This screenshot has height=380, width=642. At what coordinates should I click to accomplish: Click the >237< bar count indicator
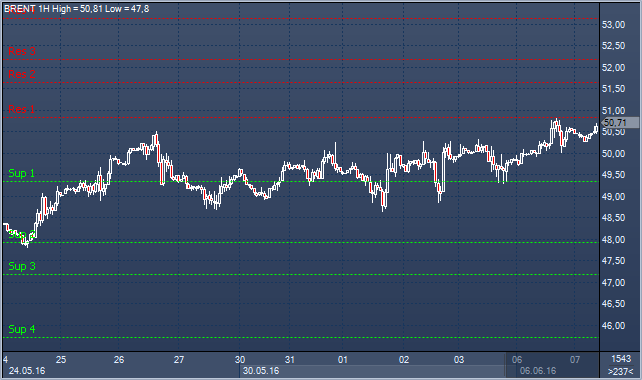pos(621,371)
